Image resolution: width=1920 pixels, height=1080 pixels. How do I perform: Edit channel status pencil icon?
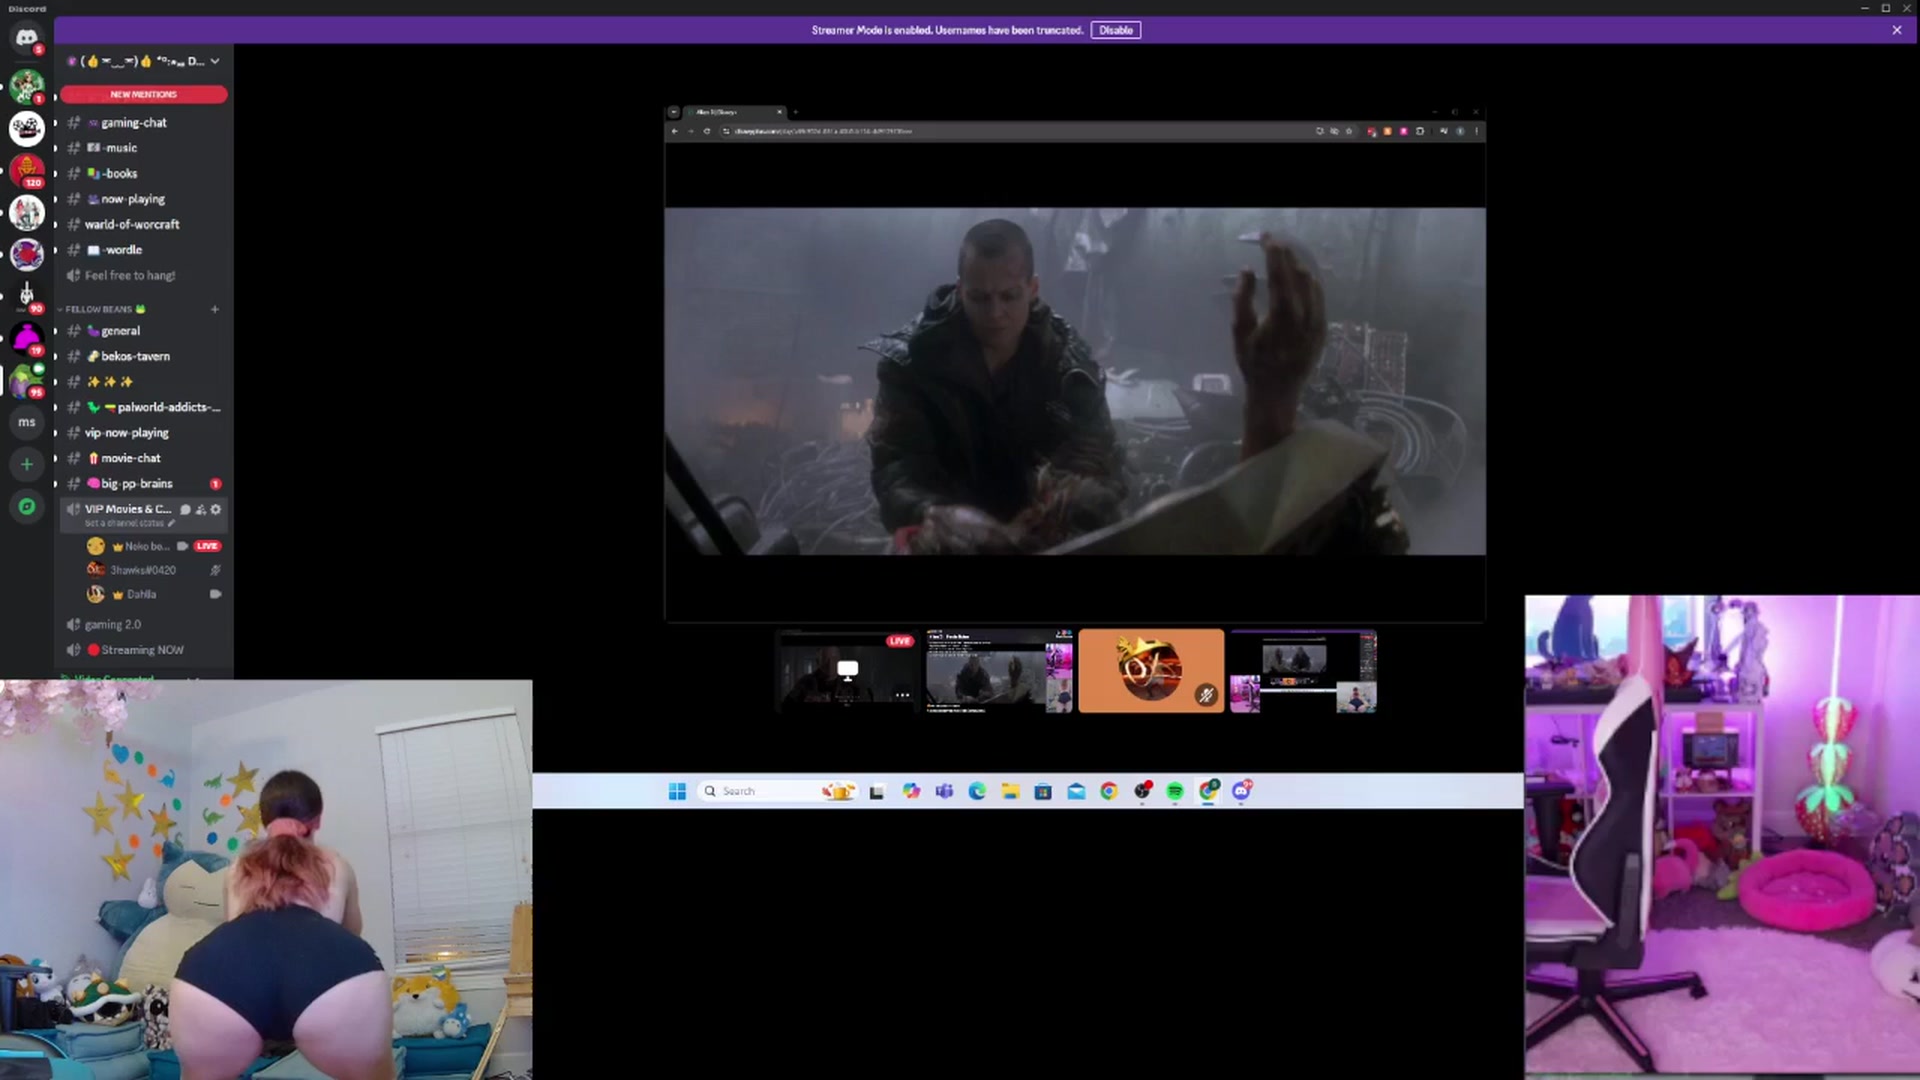171,523
